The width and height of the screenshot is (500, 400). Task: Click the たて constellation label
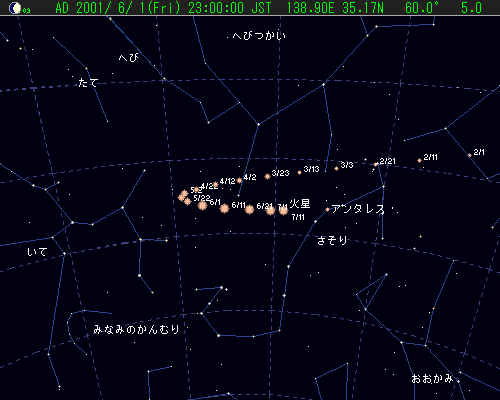click(88, 83)
